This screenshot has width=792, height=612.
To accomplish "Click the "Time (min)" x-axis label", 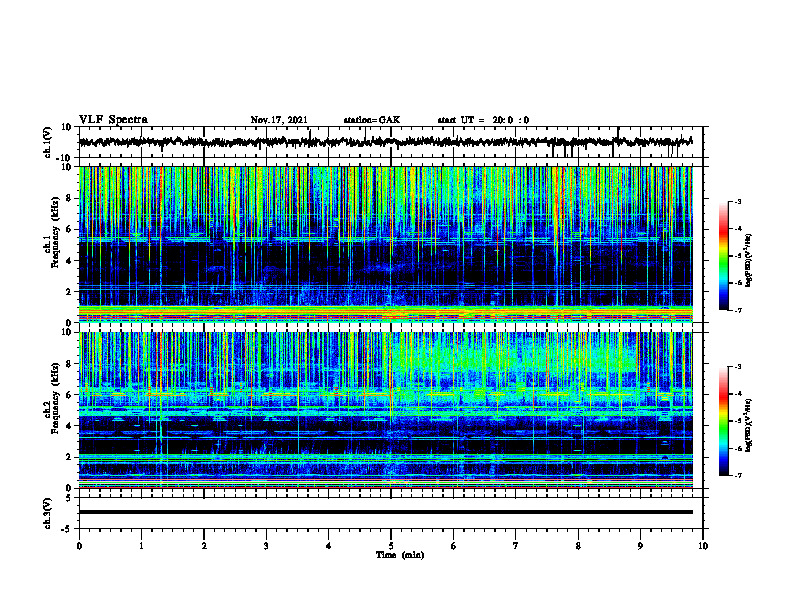I will 400,555.
